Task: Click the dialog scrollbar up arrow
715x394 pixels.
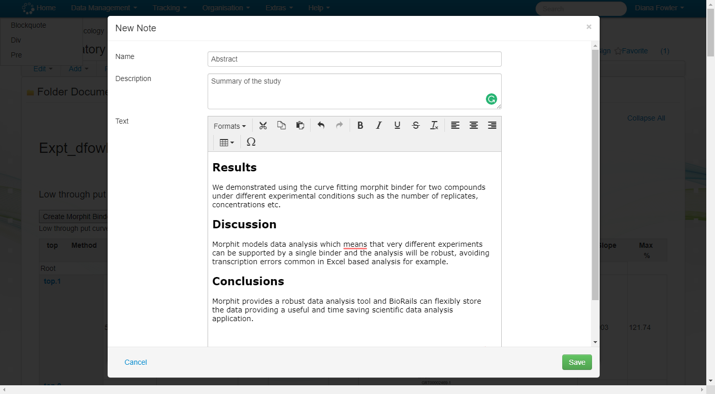Action: click(595, 46)
